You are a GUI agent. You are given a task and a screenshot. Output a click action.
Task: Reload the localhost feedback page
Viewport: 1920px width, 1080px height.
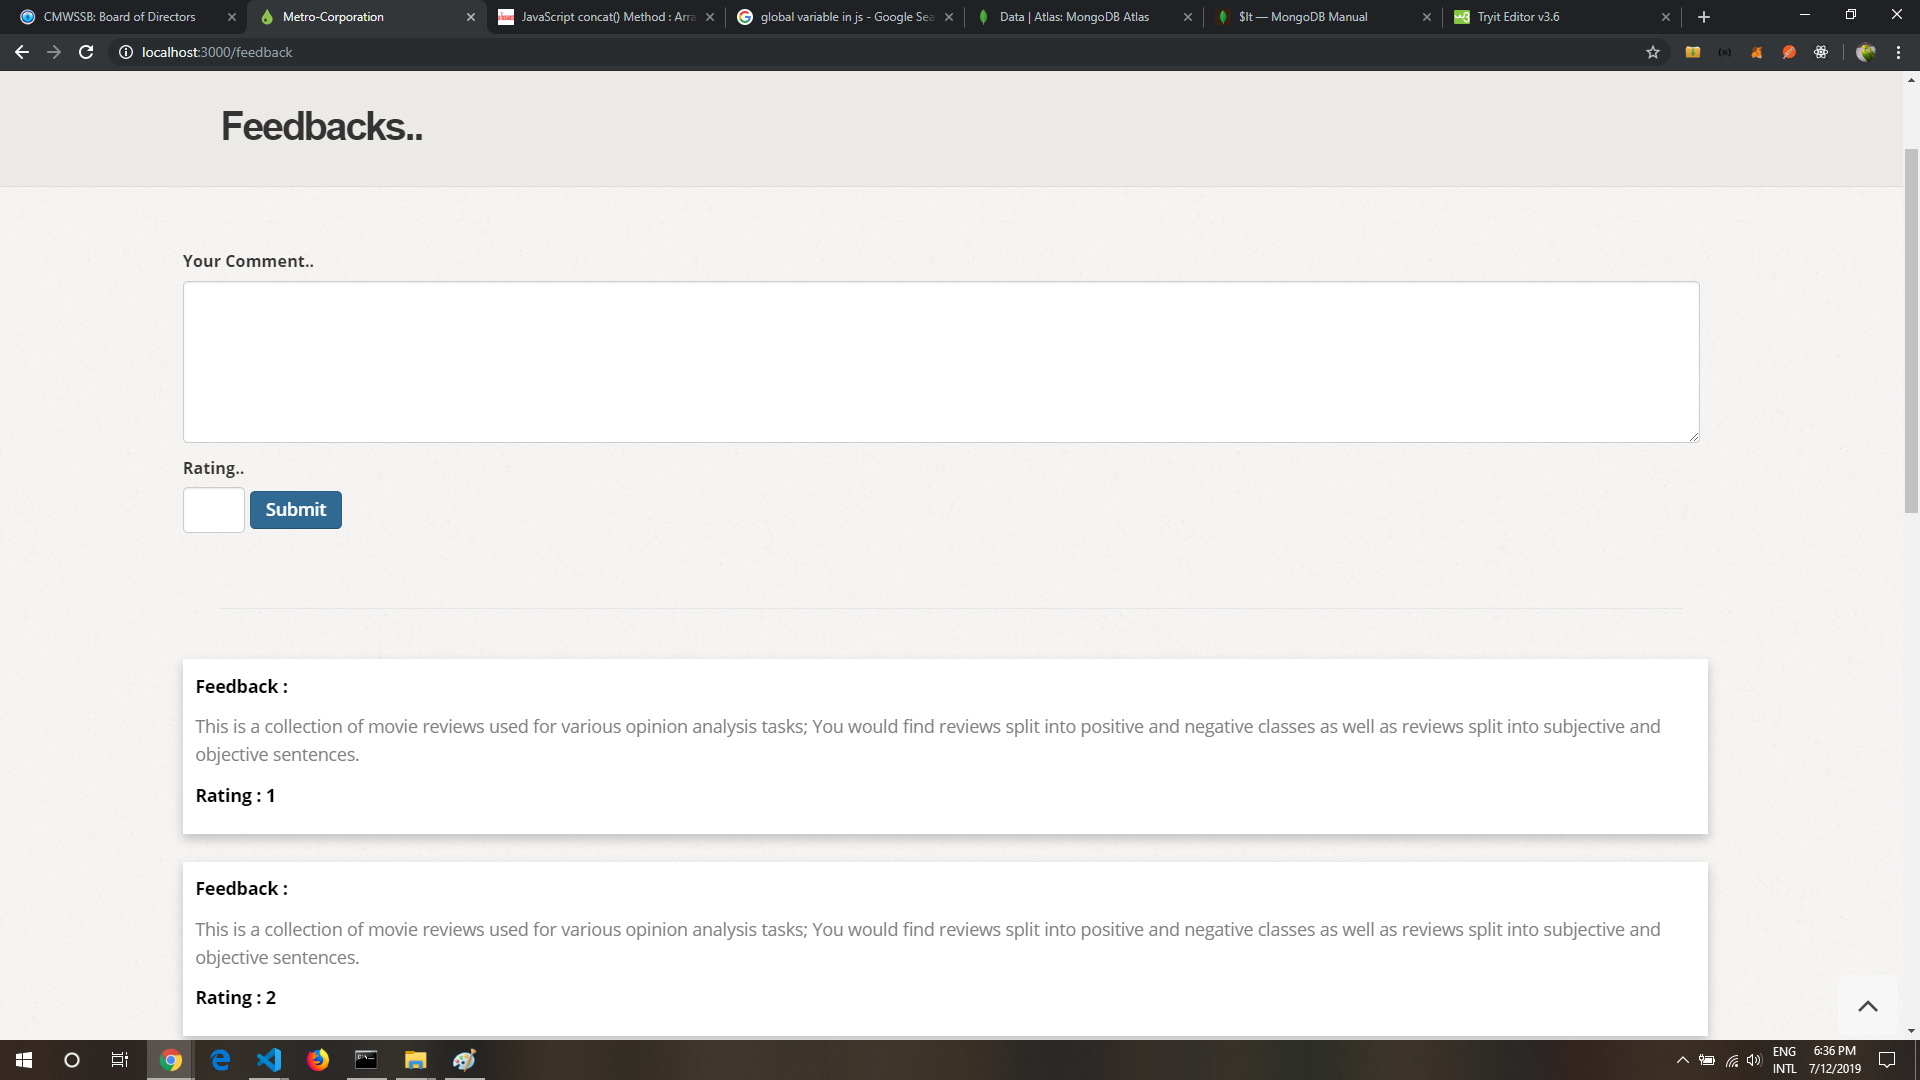(86, 52)
